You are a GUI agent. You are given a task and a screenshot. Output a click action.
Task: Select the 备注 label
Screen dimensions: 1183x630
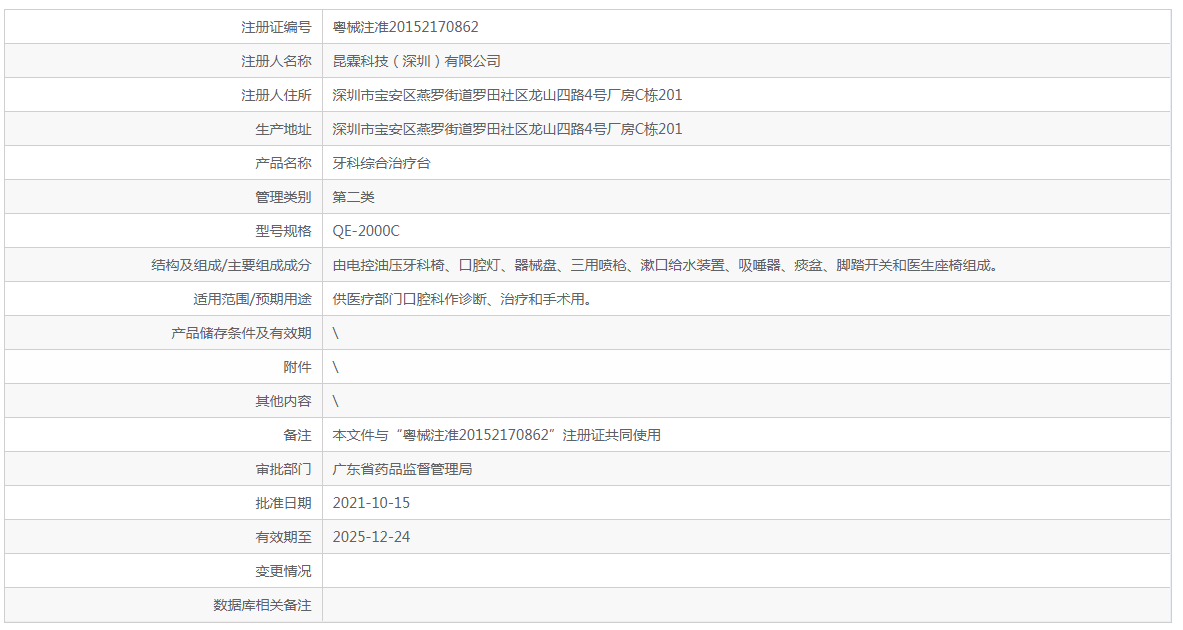tap(297, 435)
